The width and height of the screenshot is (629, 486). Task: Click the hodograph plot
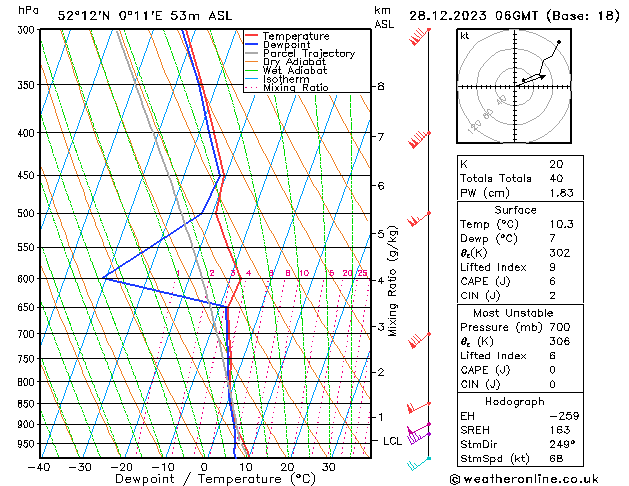(514, 86)
